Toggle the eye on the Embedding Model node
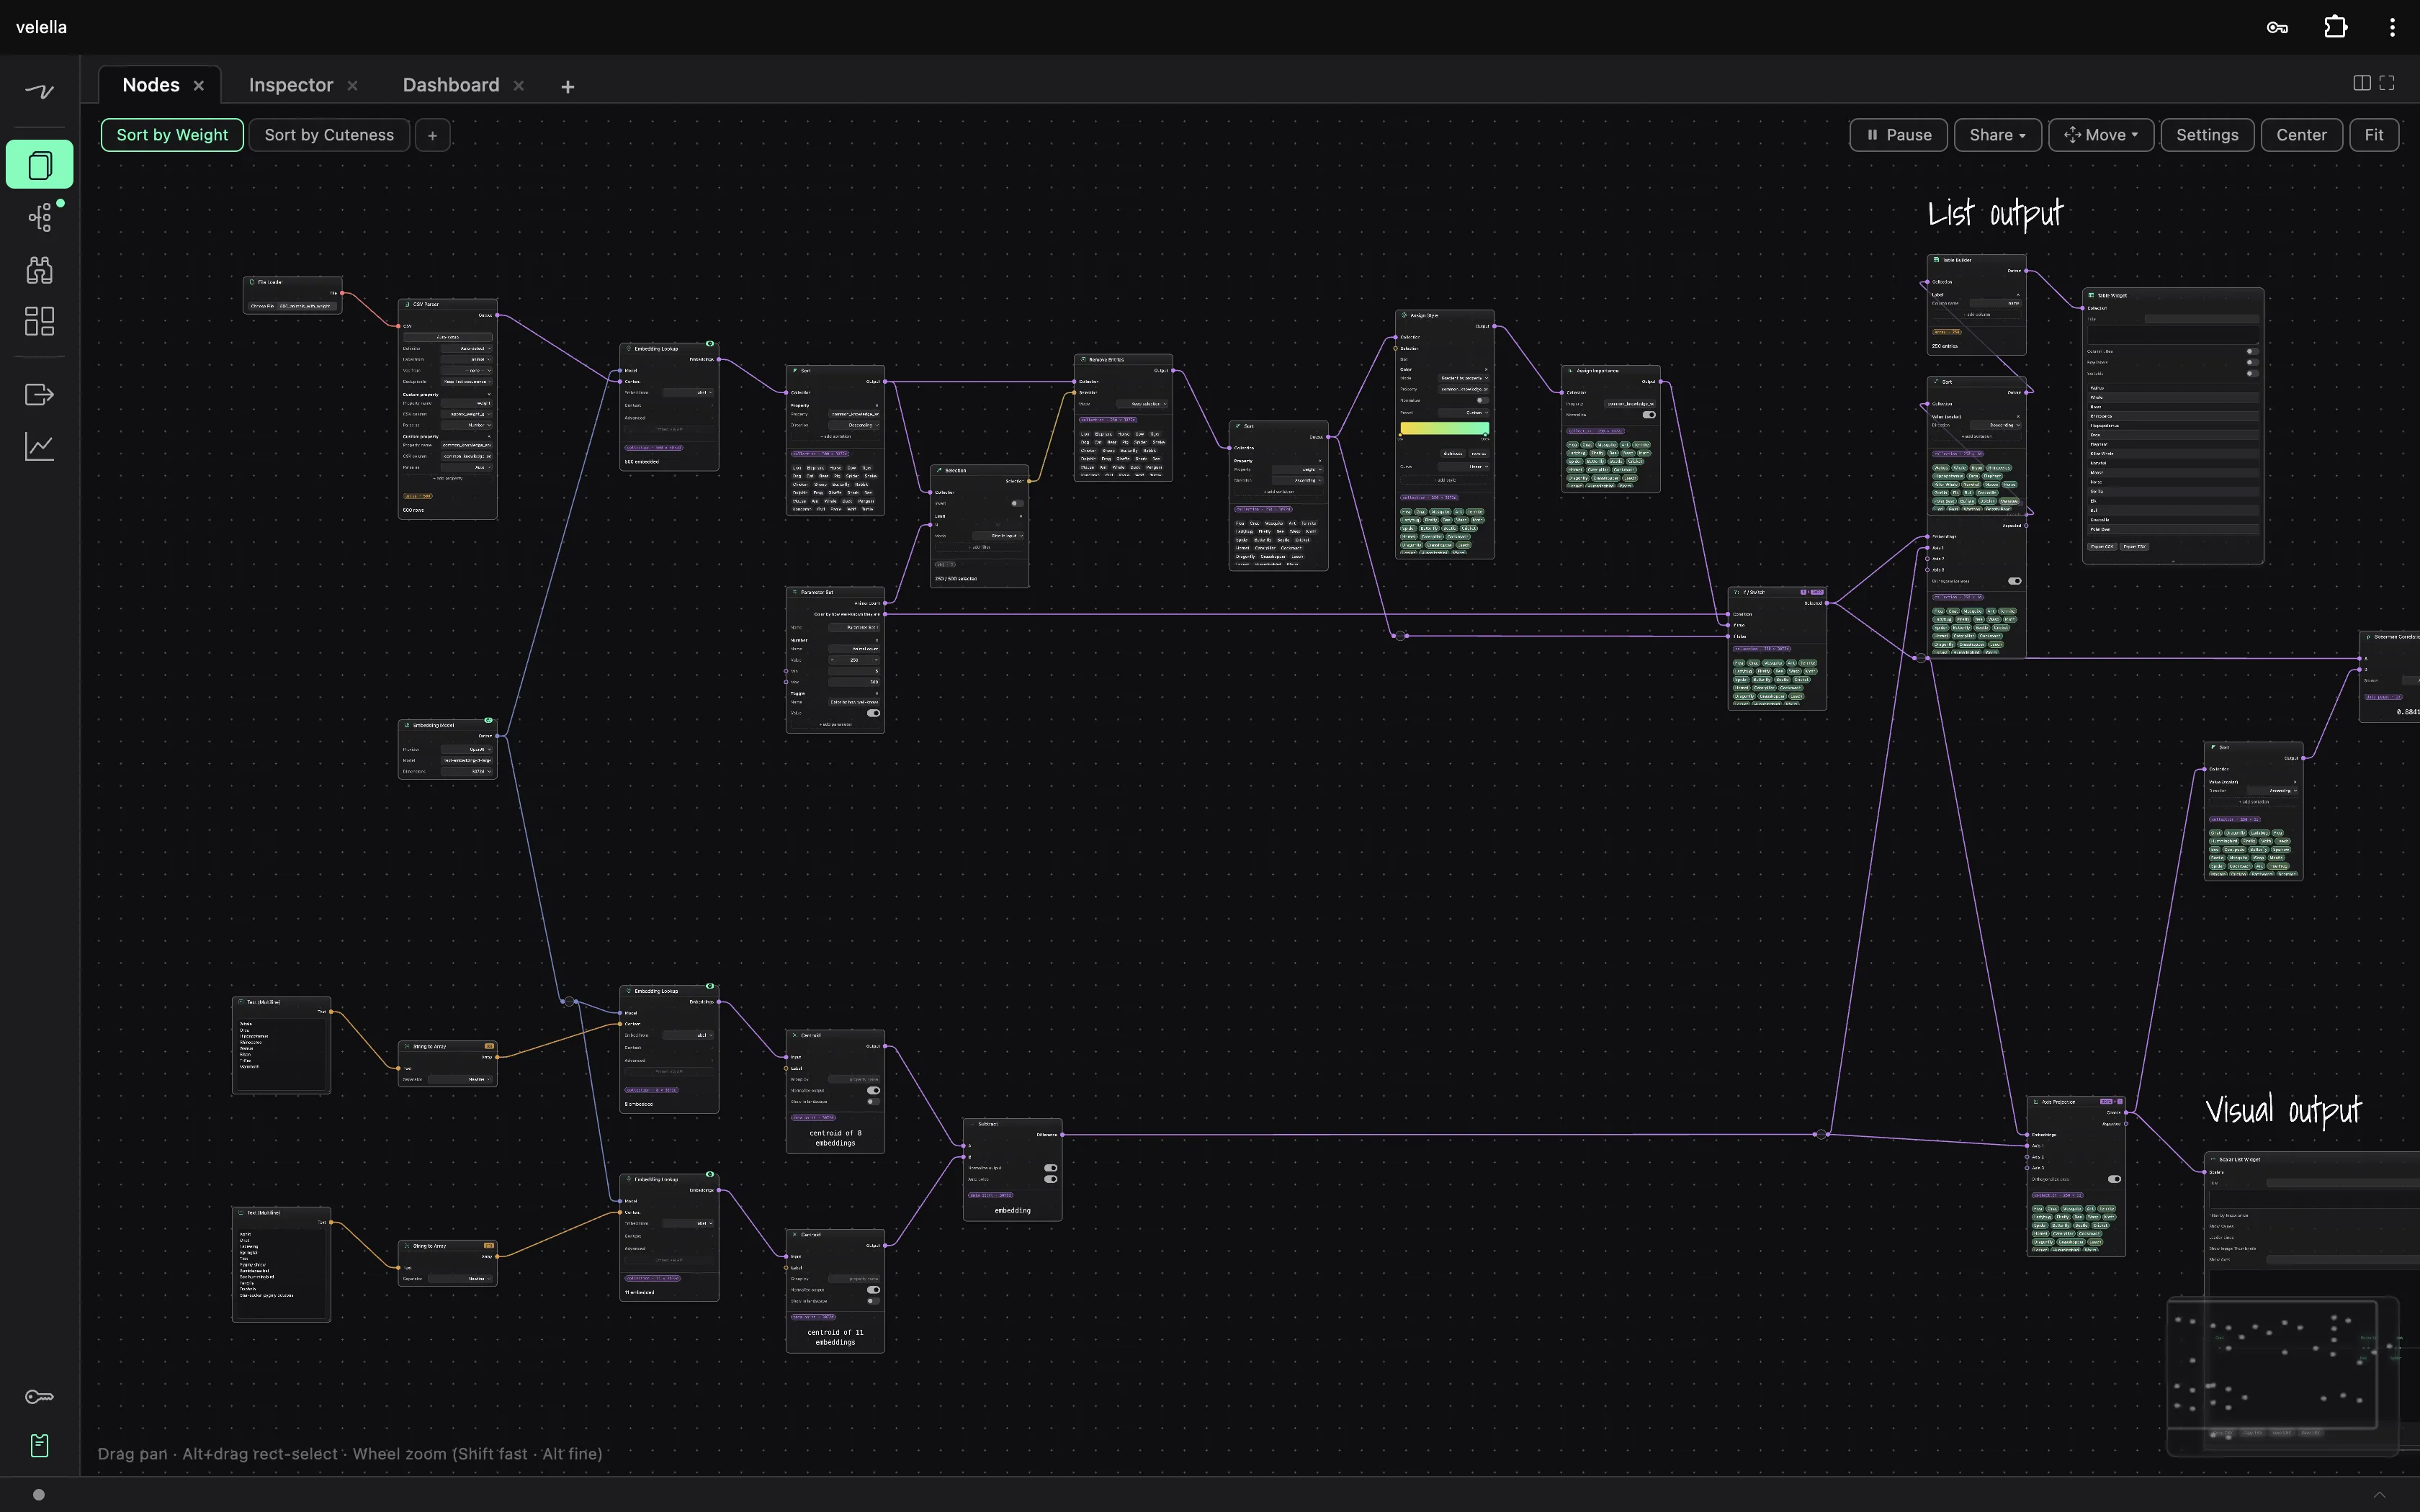 tap(488, 720)
